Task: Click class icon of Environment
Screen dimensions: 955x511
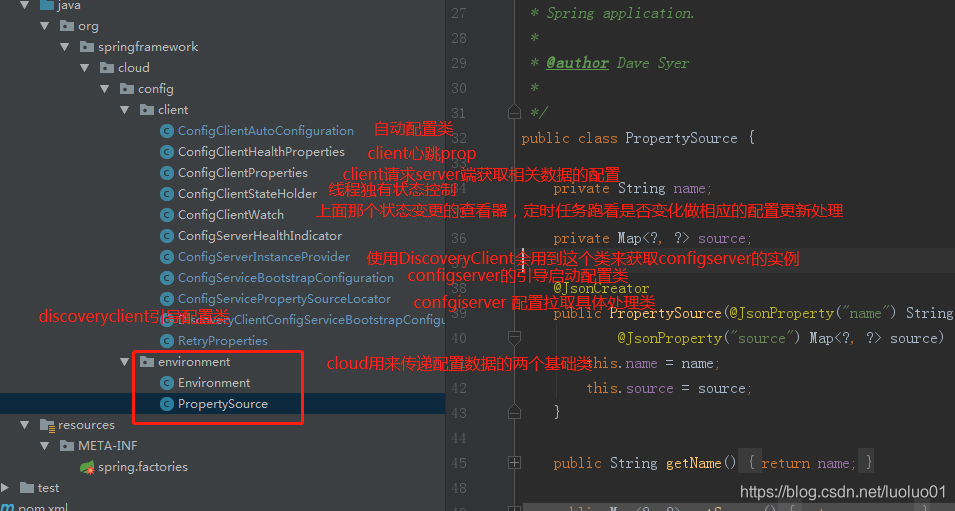Action: pyautogui.click(x=167, y=383)
